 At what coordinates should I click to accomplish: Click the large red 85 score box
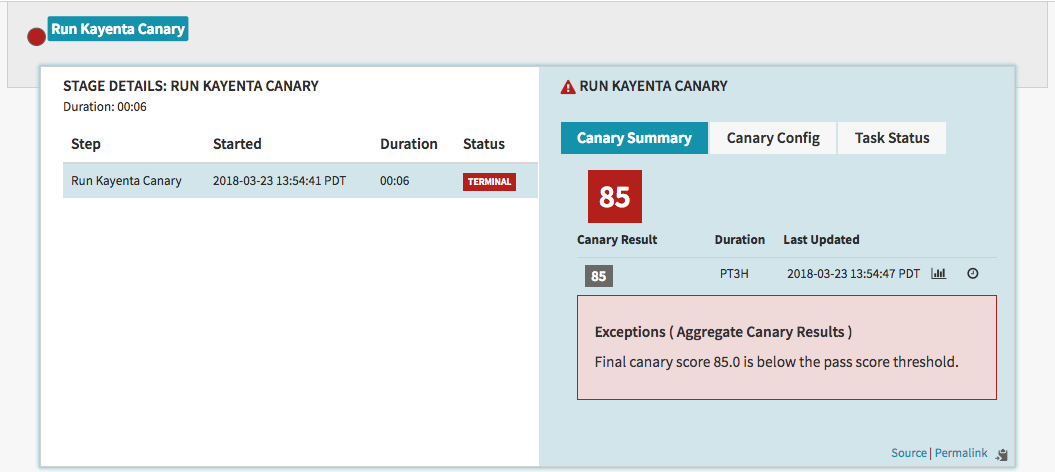coord(615,196)
